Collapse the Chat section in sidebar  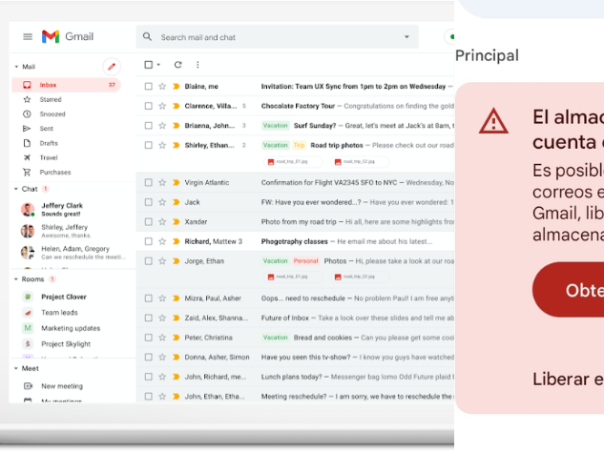15,189
